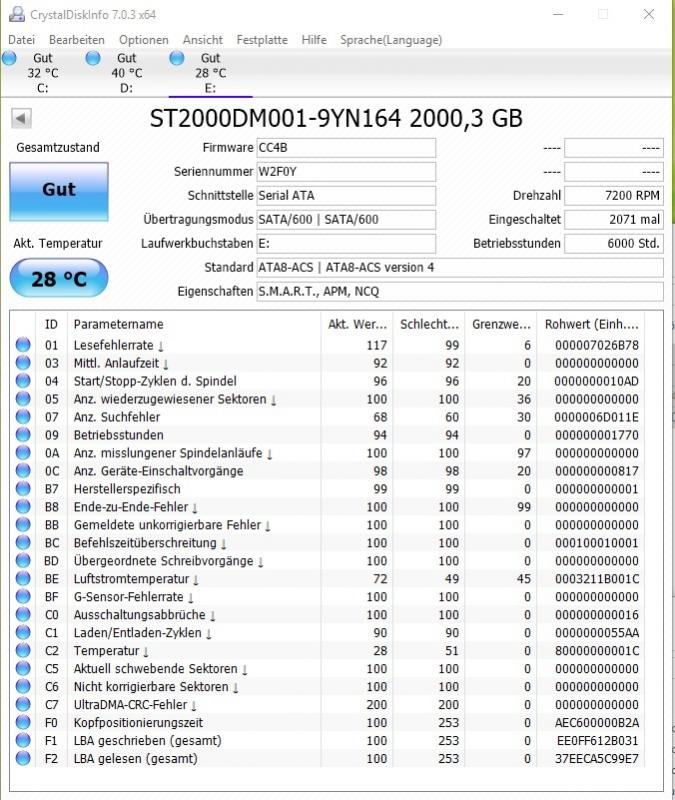Click status icon for Start/Stopp-Zyklen row
Screen dimensions: 675x800
[23, 381]
